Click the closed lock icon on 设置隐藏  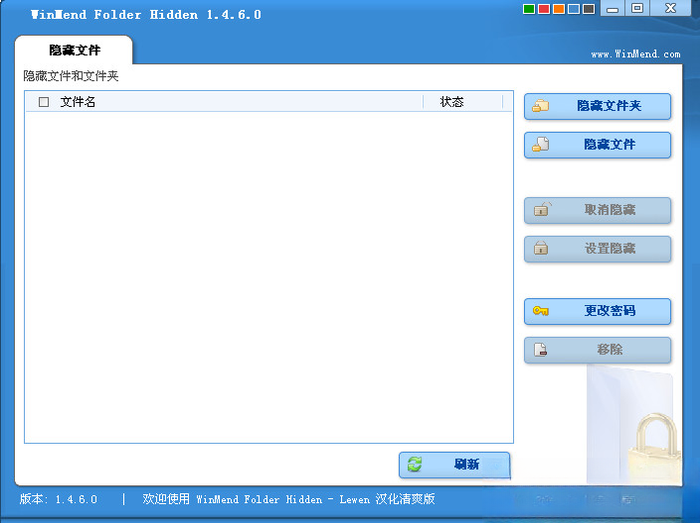click(541, 248)
